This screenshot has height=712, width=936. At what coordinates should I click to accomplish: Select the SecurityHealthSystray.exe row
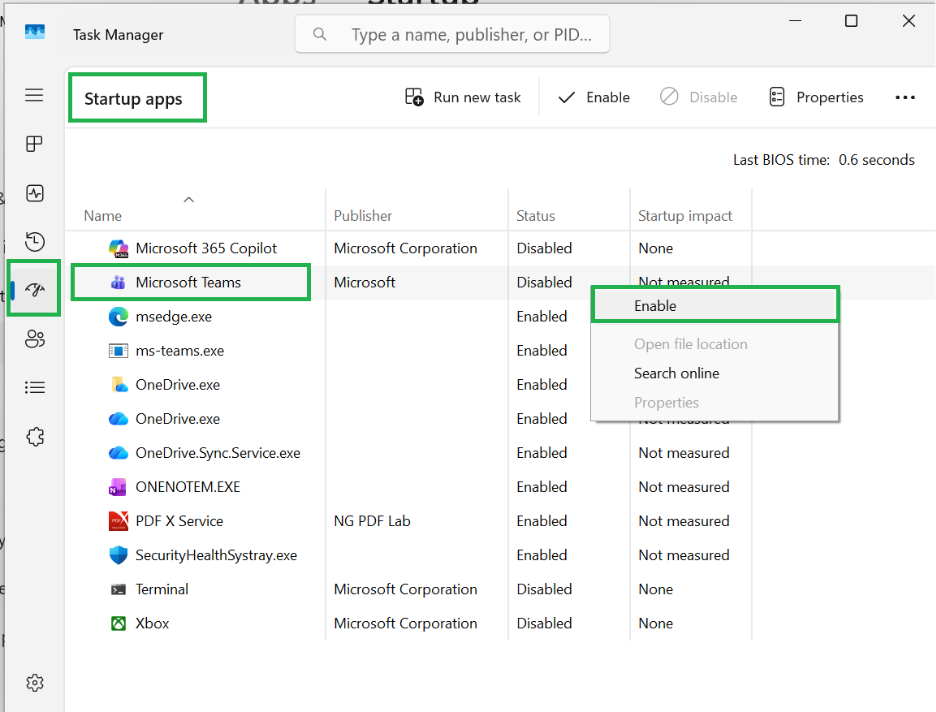[x=408, y=555]
